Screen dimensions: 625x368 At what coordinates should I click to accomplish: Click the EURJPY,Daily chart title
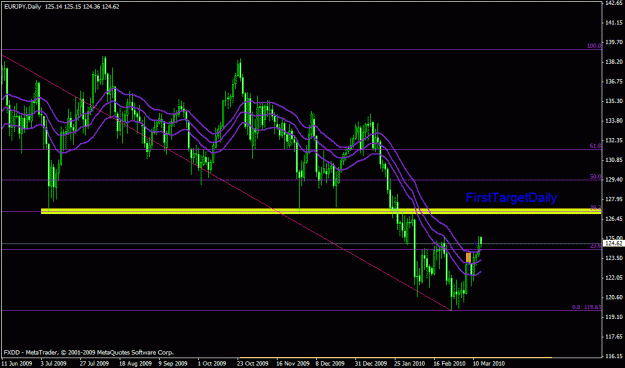(x=22, y=6)
